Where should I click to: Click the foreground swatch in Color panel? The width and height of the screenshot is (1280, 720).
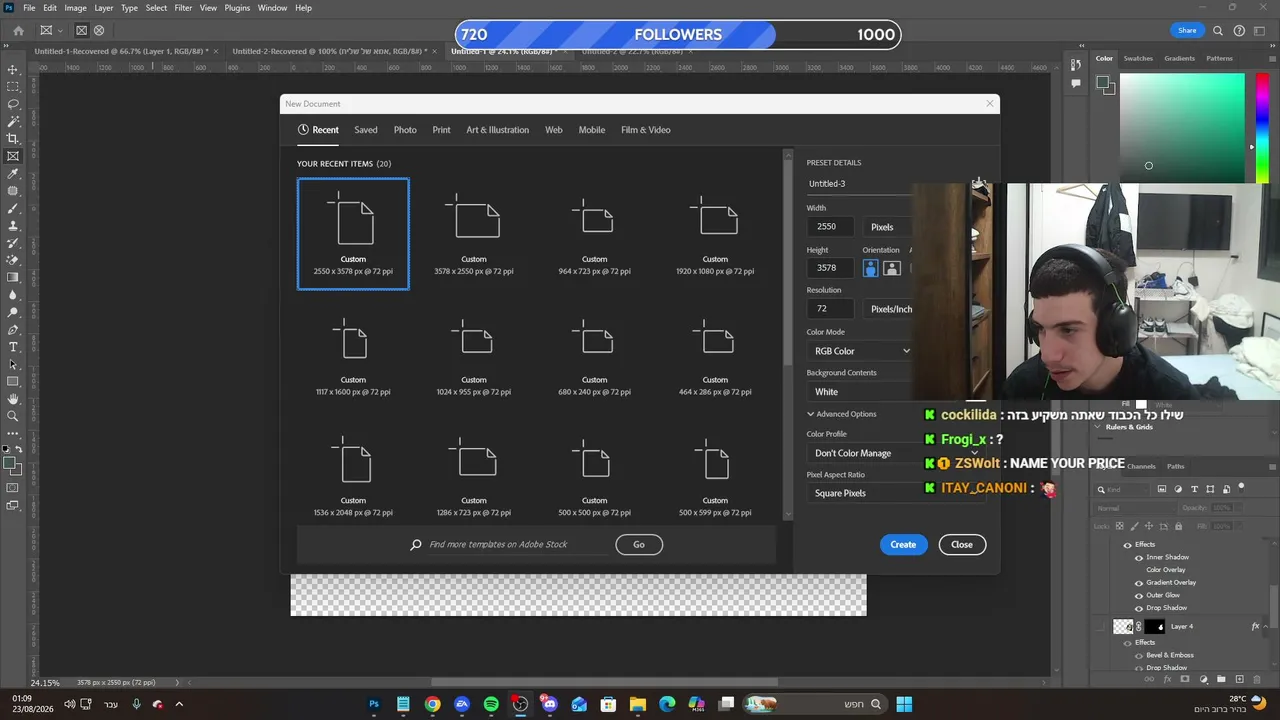coord(1103,83)
